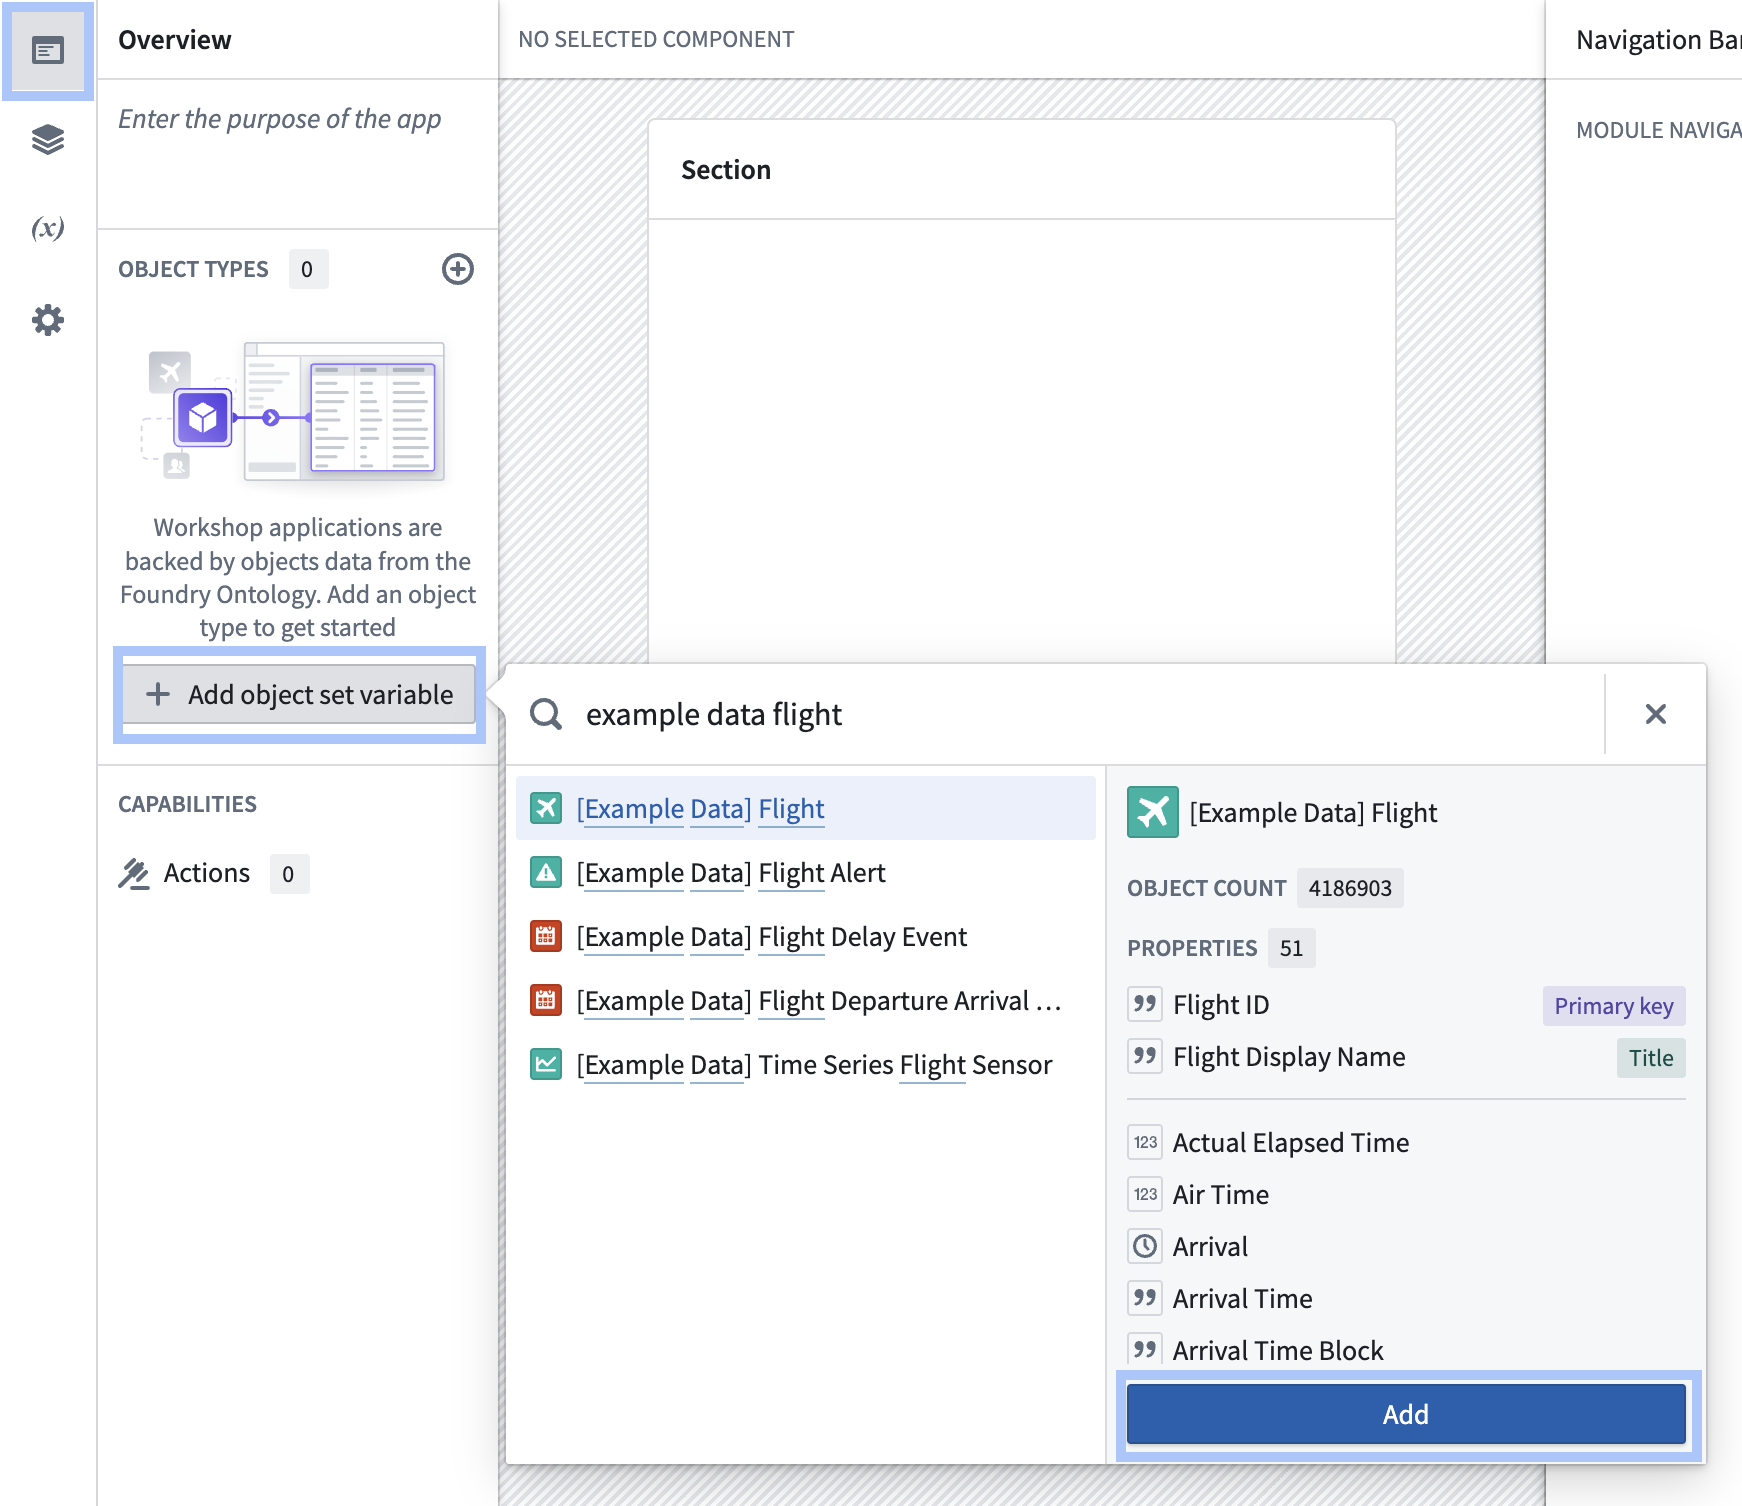Click the Actions gavel icon
The width and height of the screenshot is (1742, 1506).
pyautogui.click(x=134, y=874)
